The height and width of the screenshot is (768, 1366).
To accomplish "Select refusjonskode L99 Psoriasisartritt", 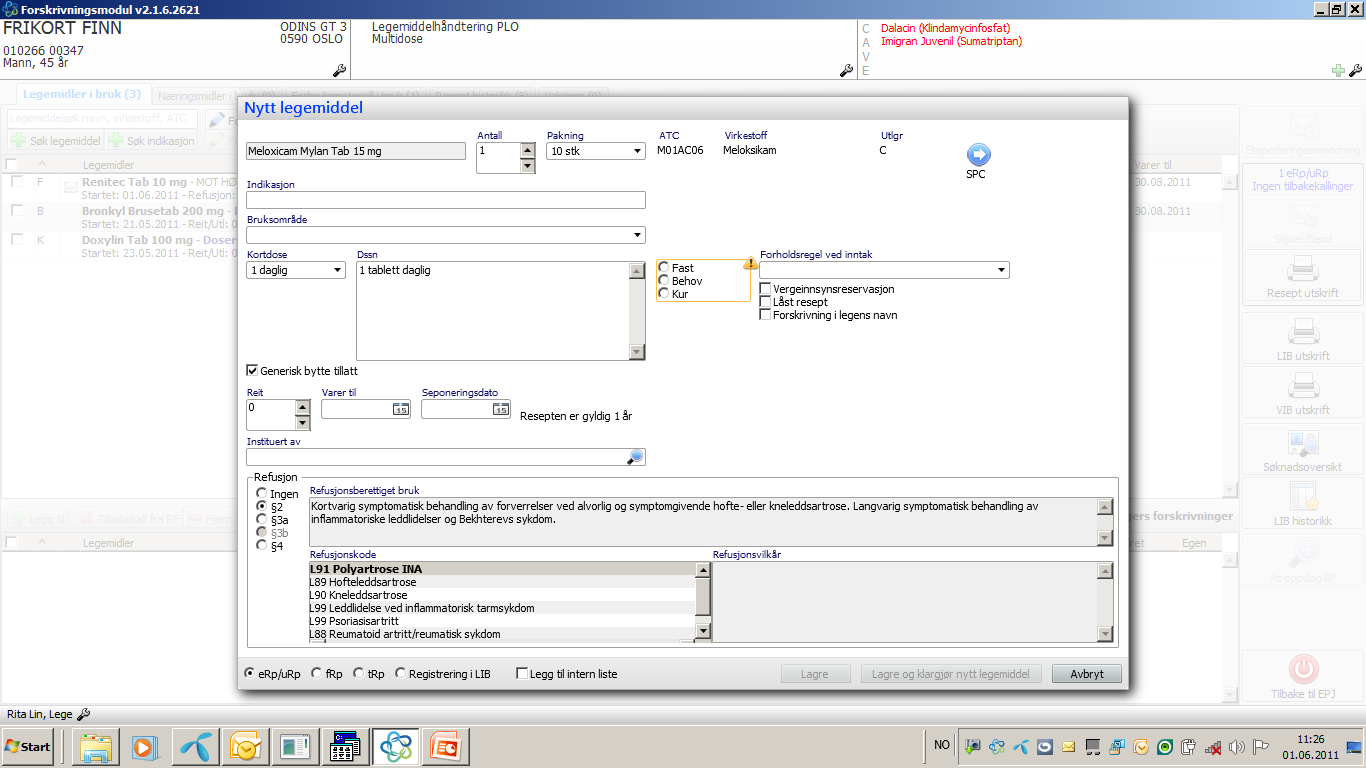I will (502, 621).
